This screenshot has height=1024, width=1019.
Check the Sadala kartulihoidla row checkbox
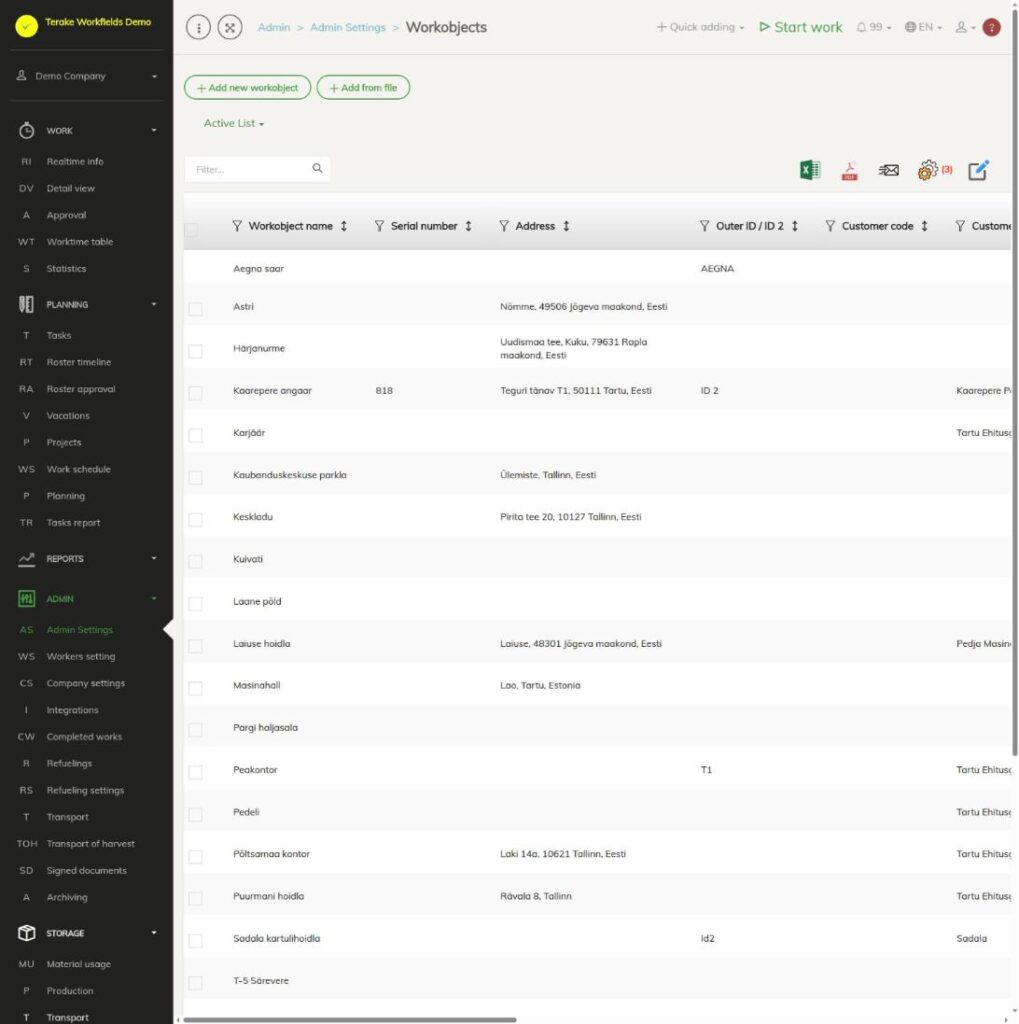point(195,941)
